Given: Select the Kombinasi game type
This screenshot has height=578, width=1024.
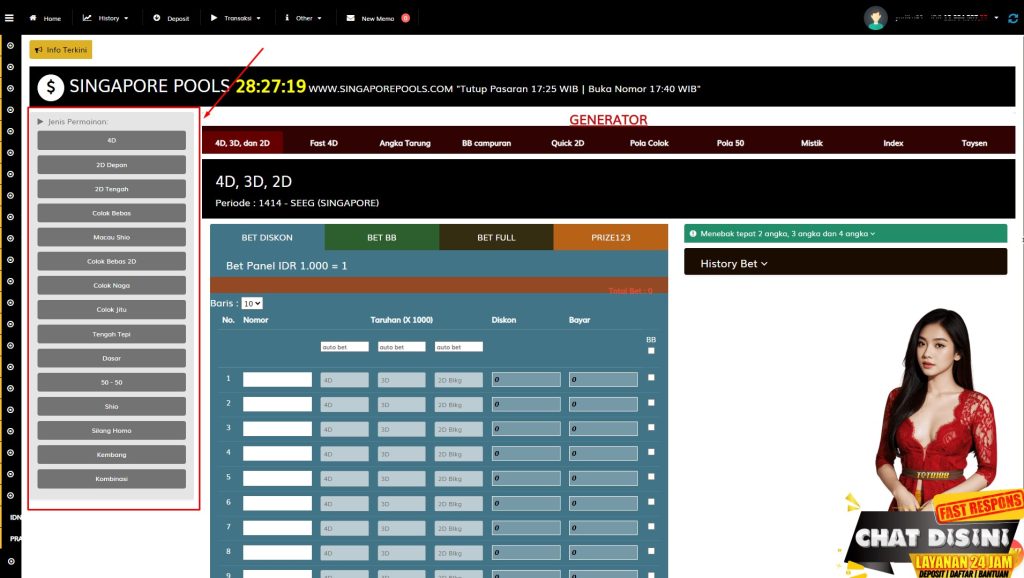Looking at the screenshot, I should [x=112, y=479].
